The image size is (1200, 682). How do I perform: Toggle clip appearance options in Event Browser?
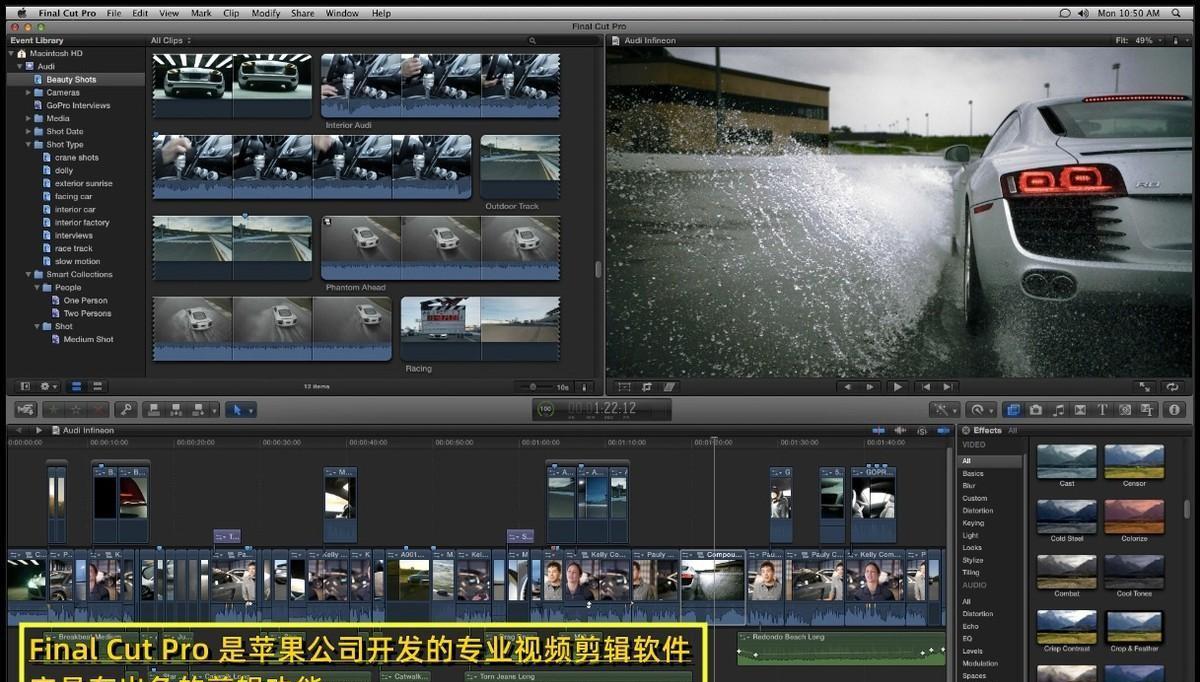coord(585,387)
